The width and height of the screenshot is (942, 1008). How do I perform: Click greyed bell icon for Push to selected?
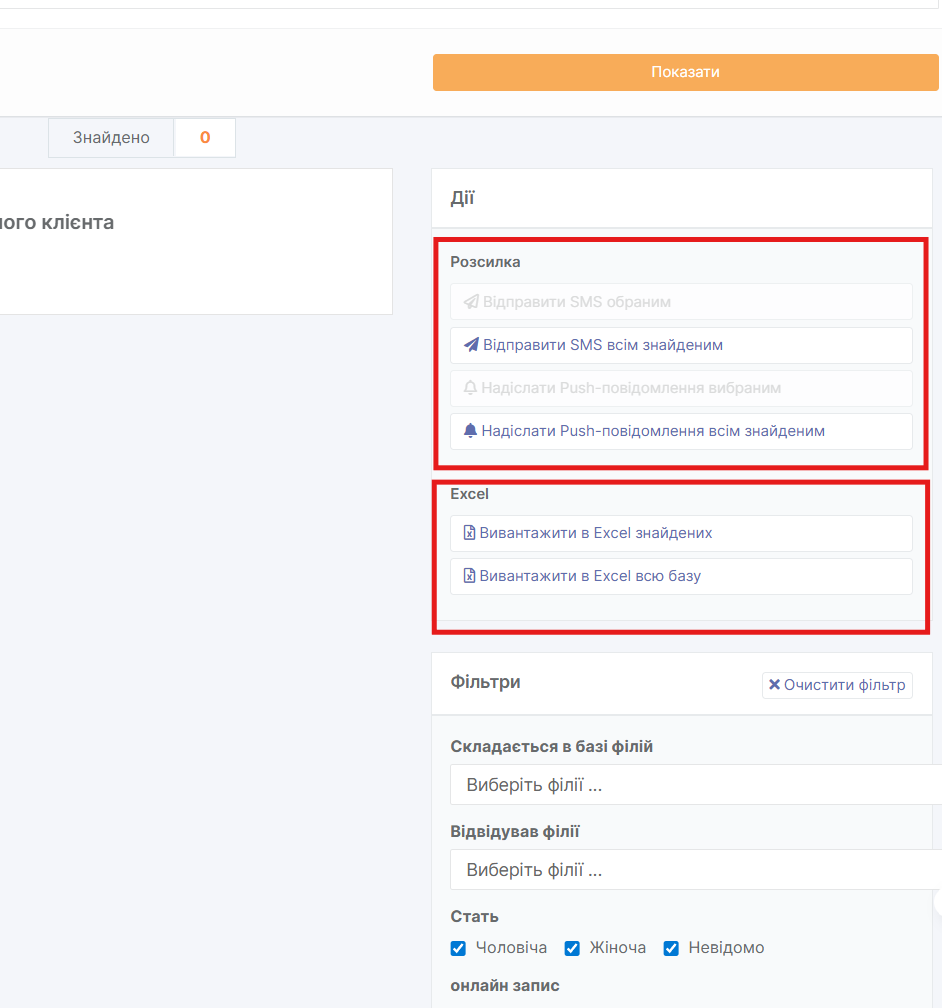[x=470, y=388]
